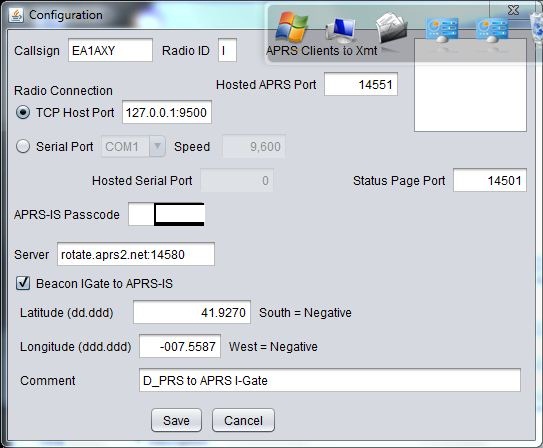Click the Latitude input field
This screenshot has height=448, width=543.
click(x=192, y=312)
